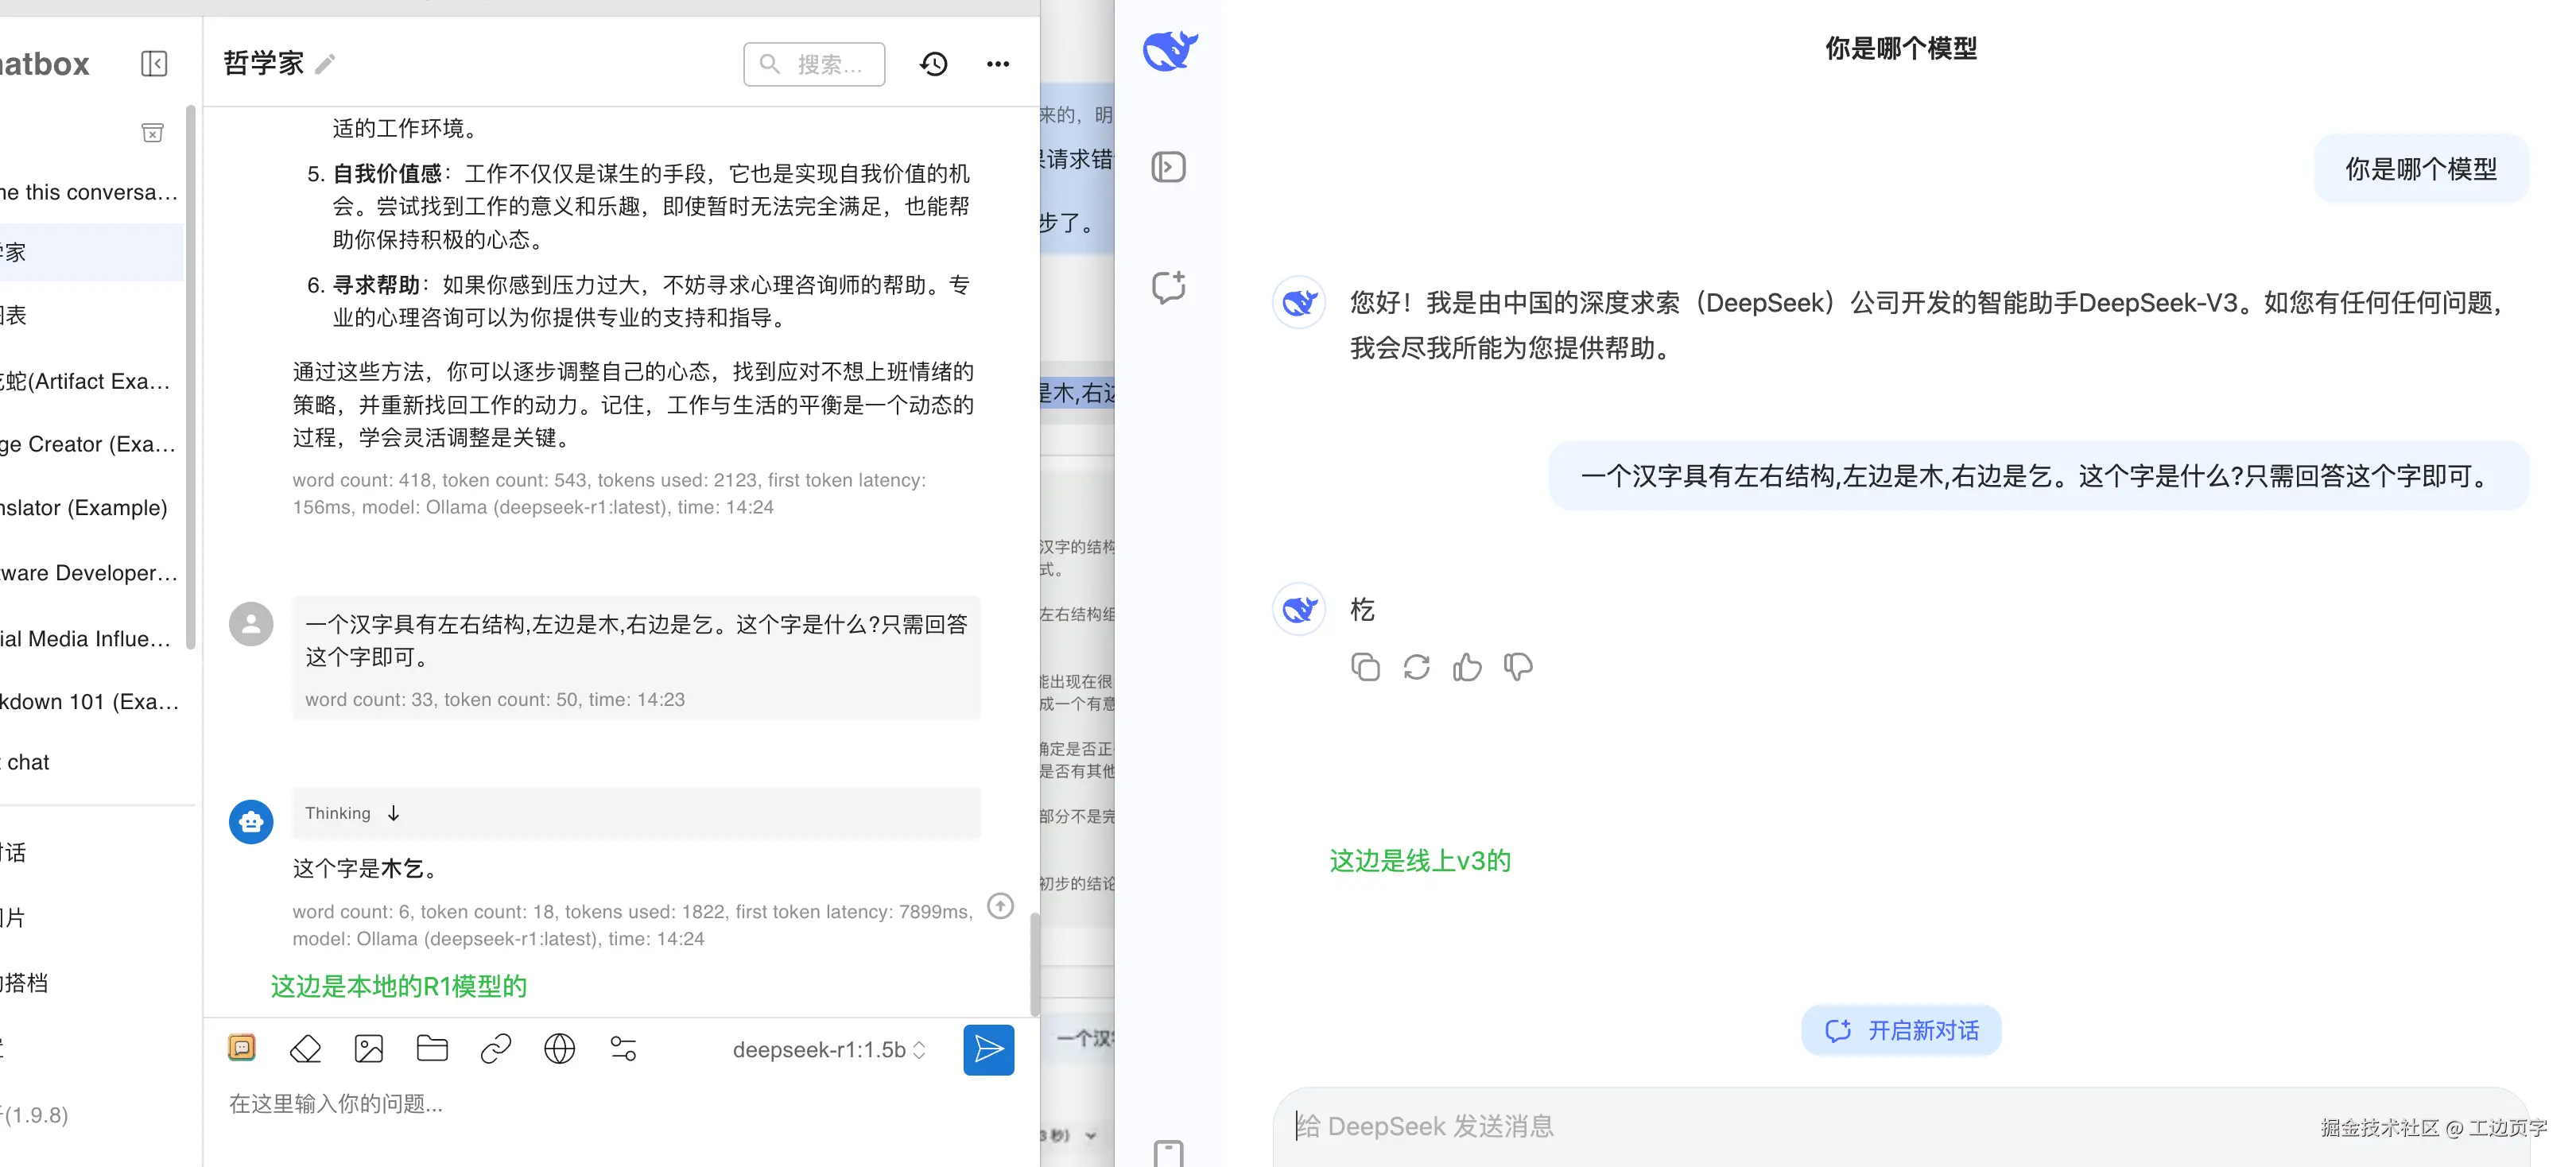Open the conversation history clock icon
2576x1167 pixels.
tap(933, 64)
